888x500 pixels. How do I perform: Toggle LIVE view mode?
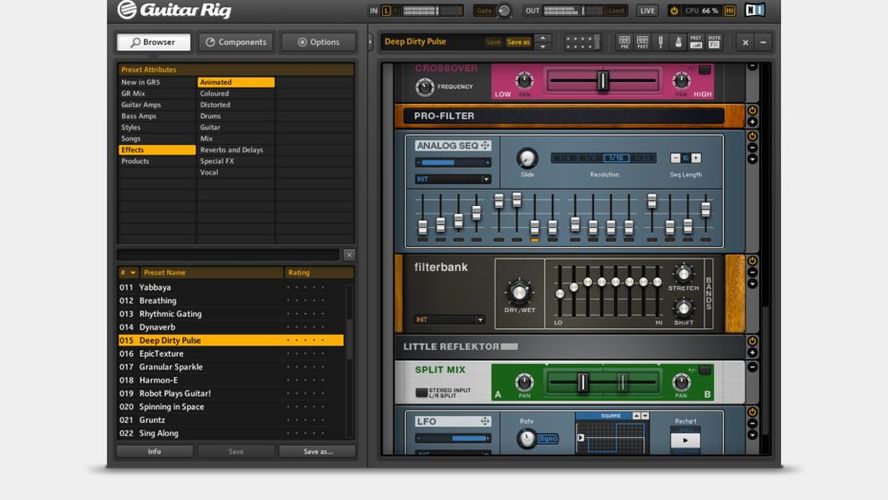pyautogui.click(x=647, y=11)
